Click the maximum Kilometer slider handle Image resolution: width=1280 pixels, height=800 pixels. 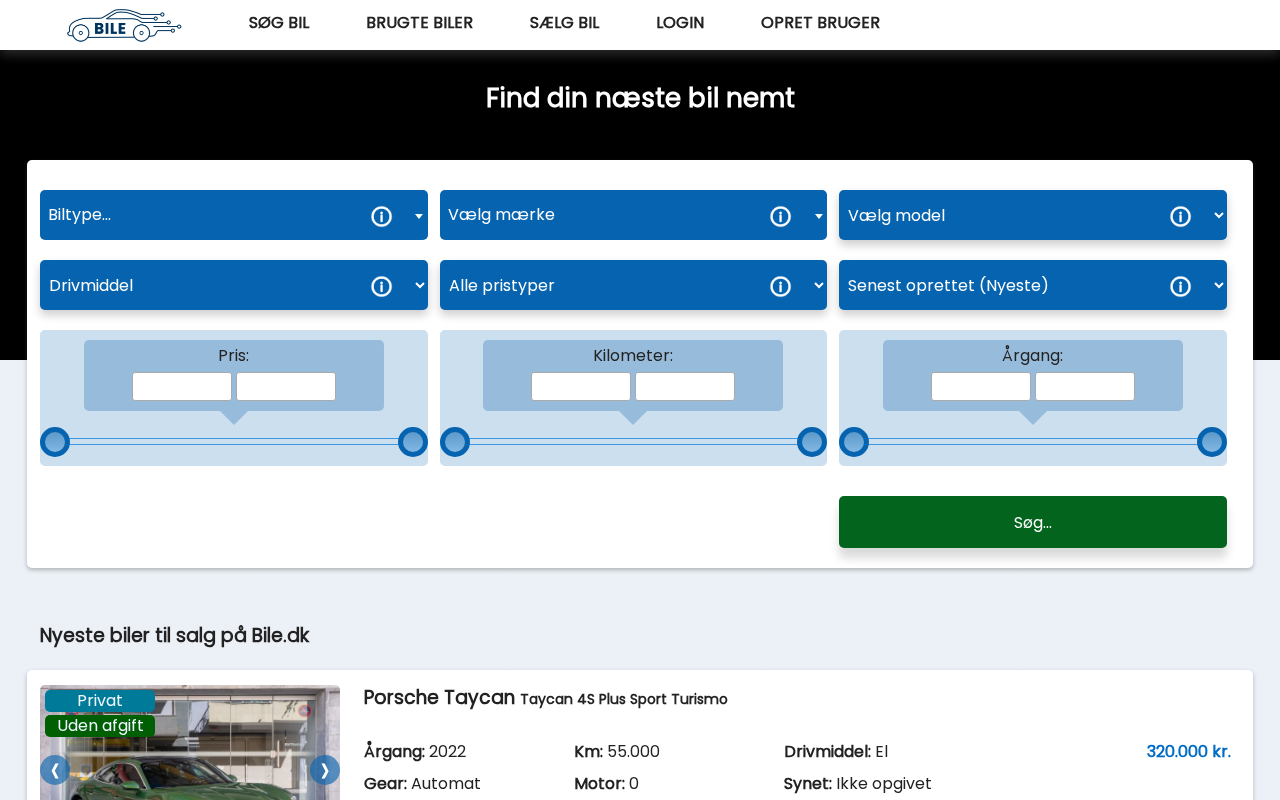812,442
